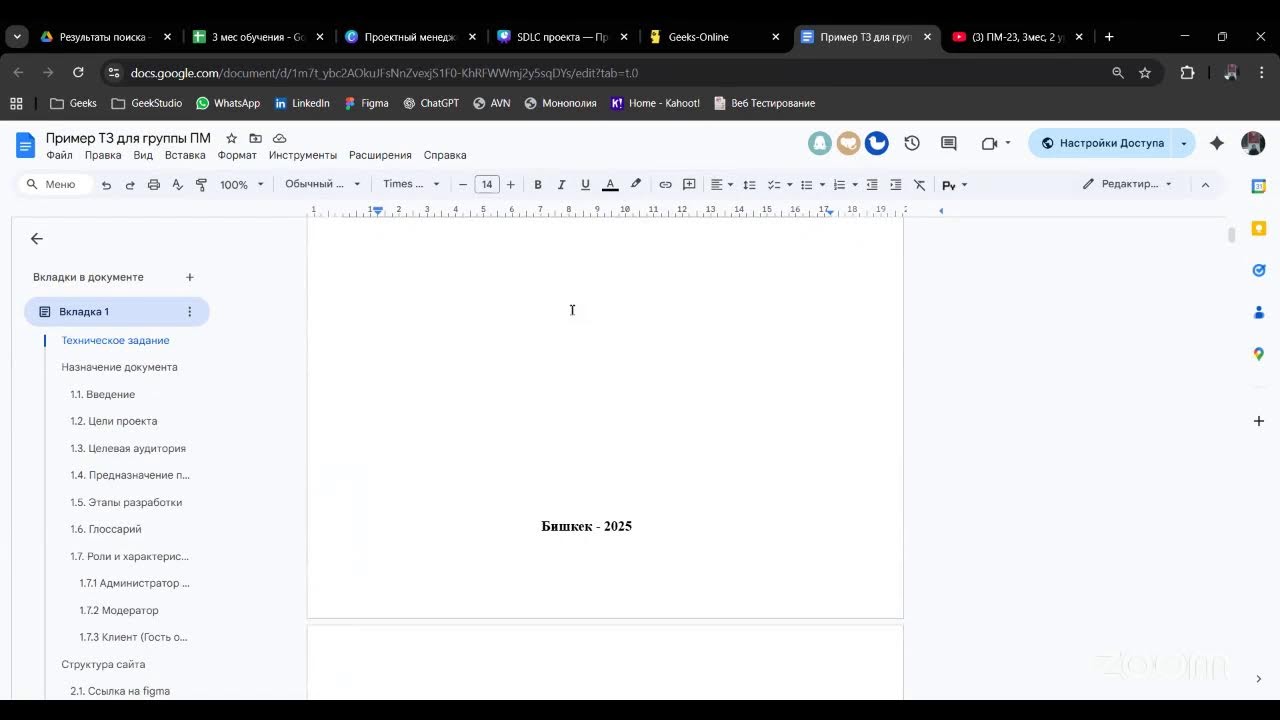Image resolution: width=1280 pixels, height=720 pixels.
Task: Clear text formatting
Action: 920,185
